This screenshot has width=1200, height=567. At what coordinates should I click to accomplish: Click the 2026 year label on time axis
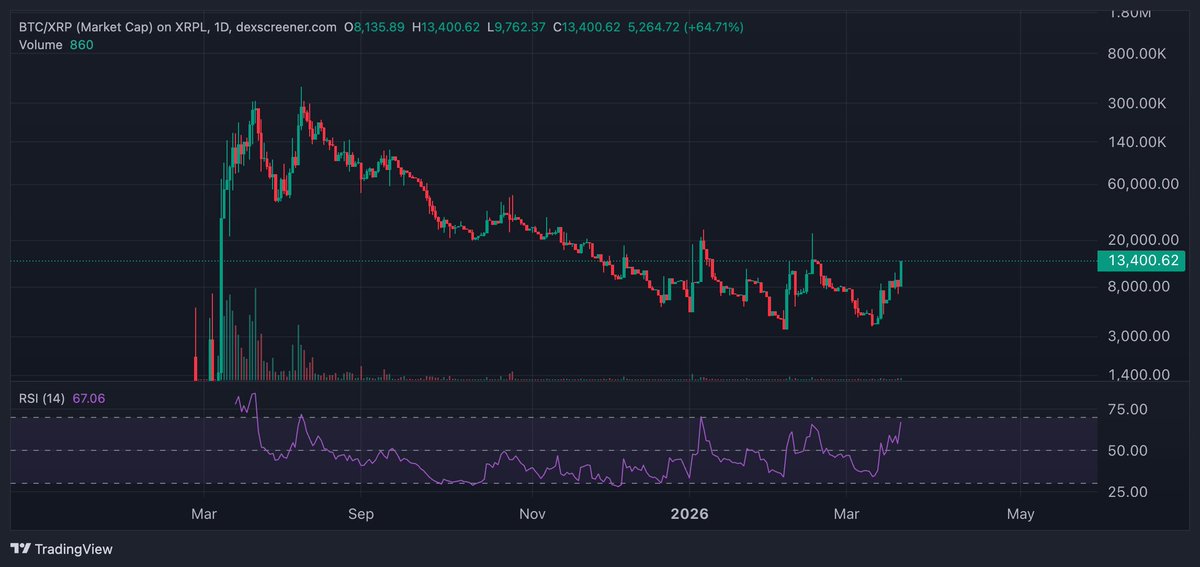(x=689, y=514)
